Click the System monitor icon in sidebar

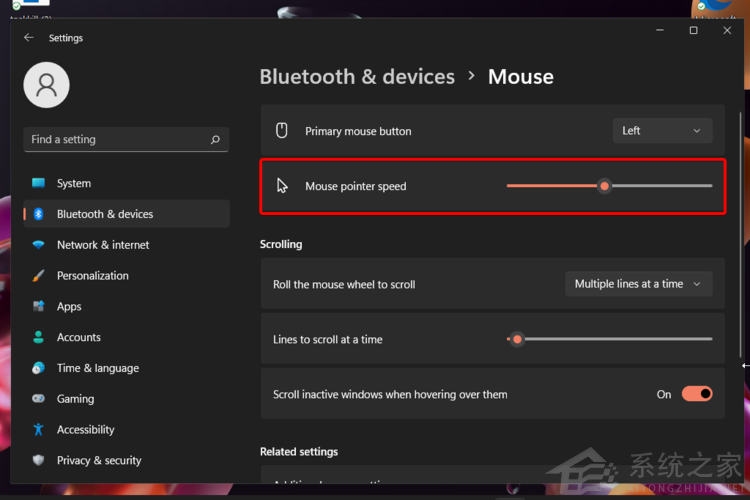click(38, 184)
